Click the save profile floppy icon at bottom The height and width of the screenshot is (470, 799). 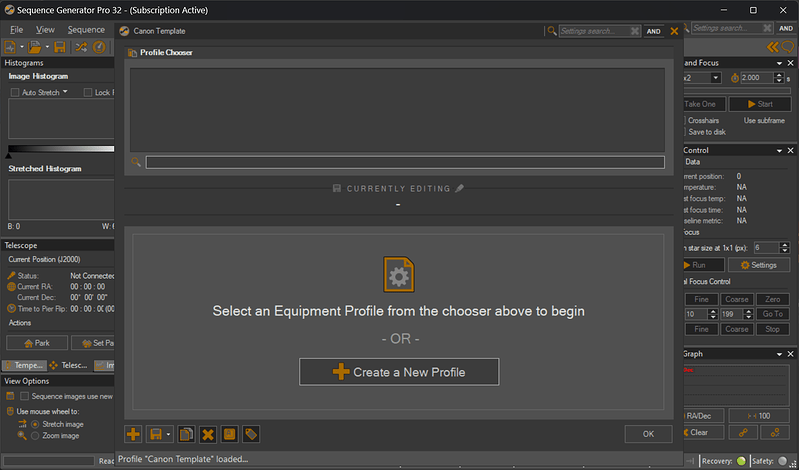(156, 434)
